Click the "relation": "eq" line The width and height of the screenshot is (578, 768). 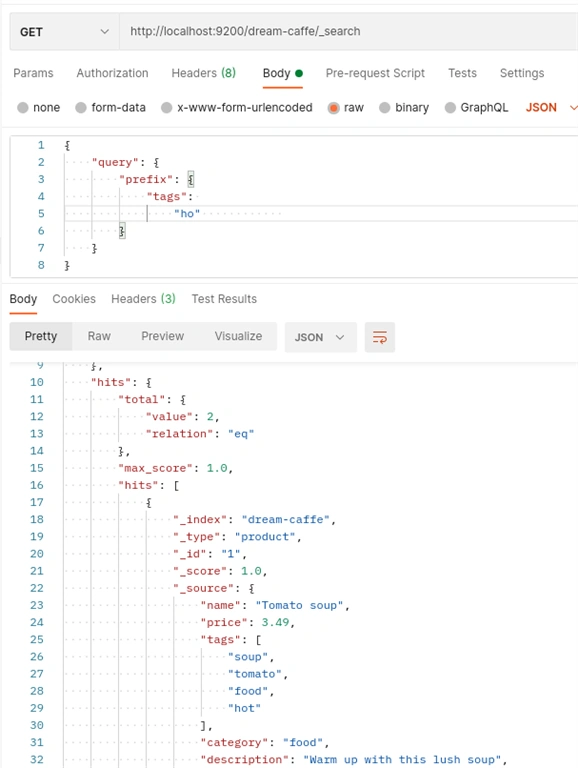(x=200, y=434)
